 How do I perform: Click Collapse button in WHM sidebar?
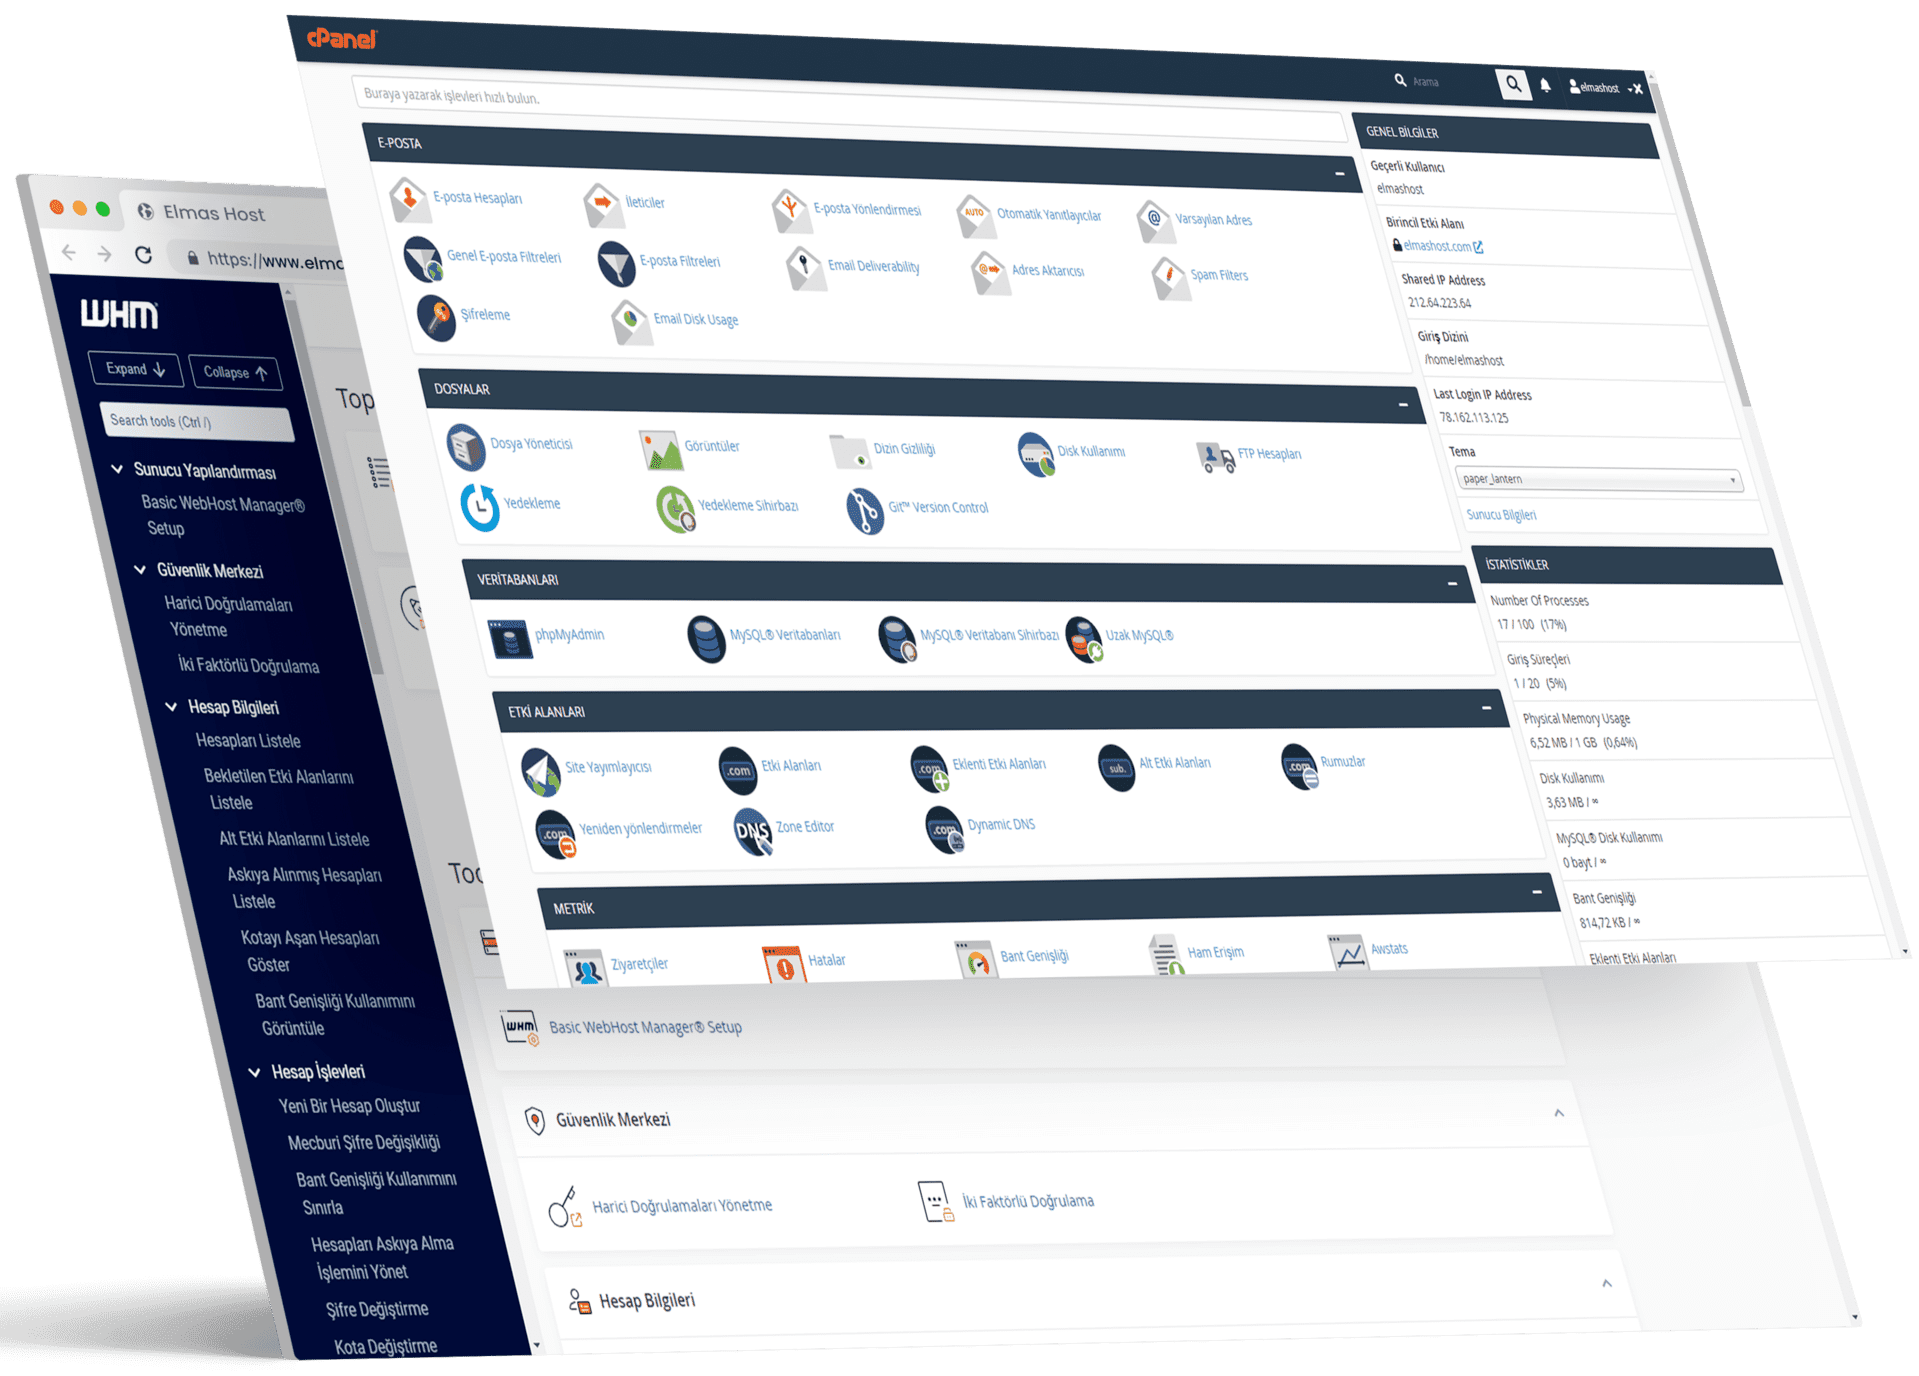[x=235, y=372]
